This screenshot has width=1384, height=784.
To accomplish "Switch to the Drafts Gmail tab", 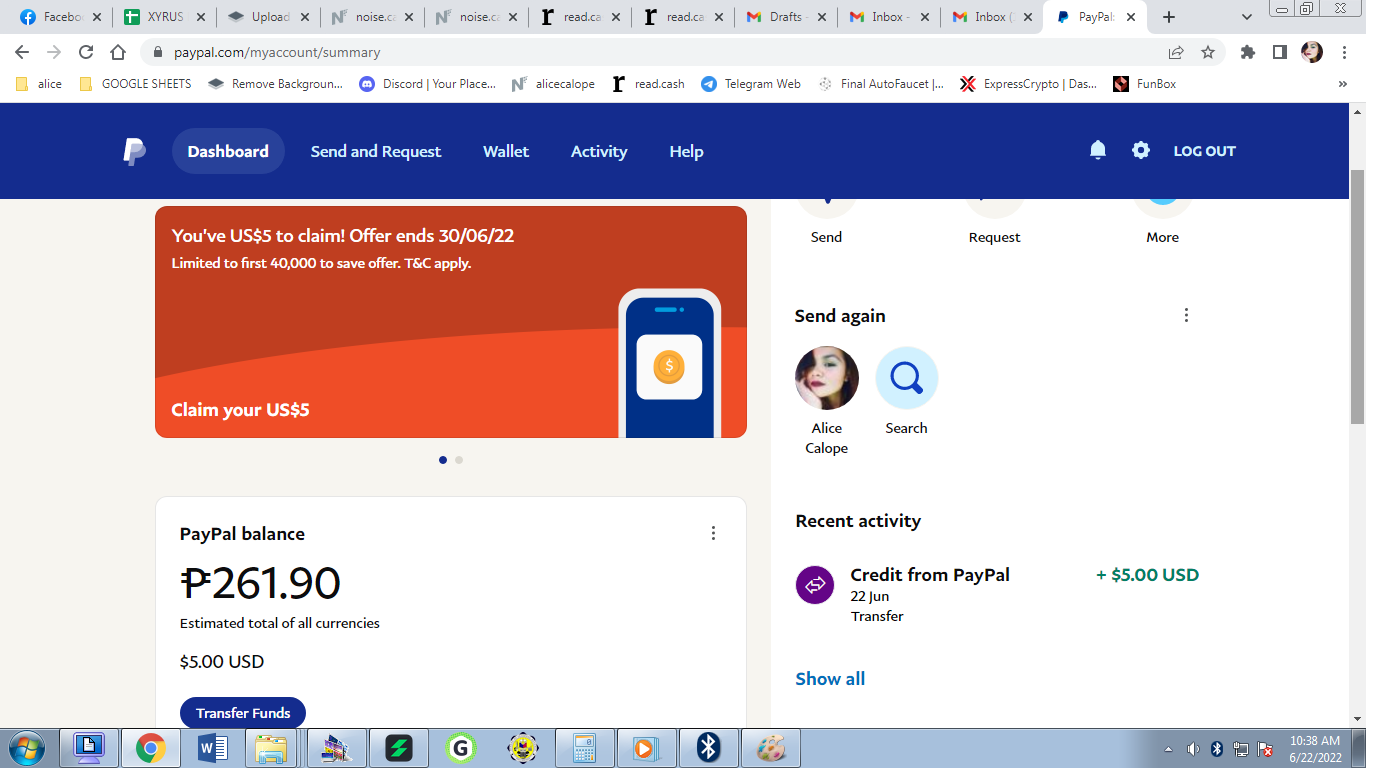I will pyautogui.click(x=787, y=17).
